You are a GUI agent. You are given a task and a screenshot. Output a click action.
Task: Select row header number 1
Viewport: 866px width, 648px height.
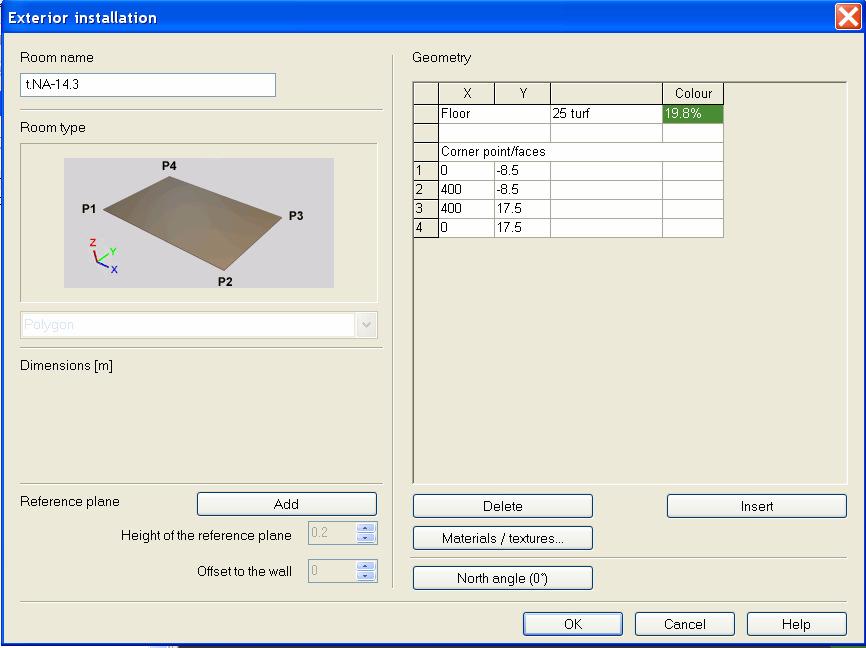point(426,171)
